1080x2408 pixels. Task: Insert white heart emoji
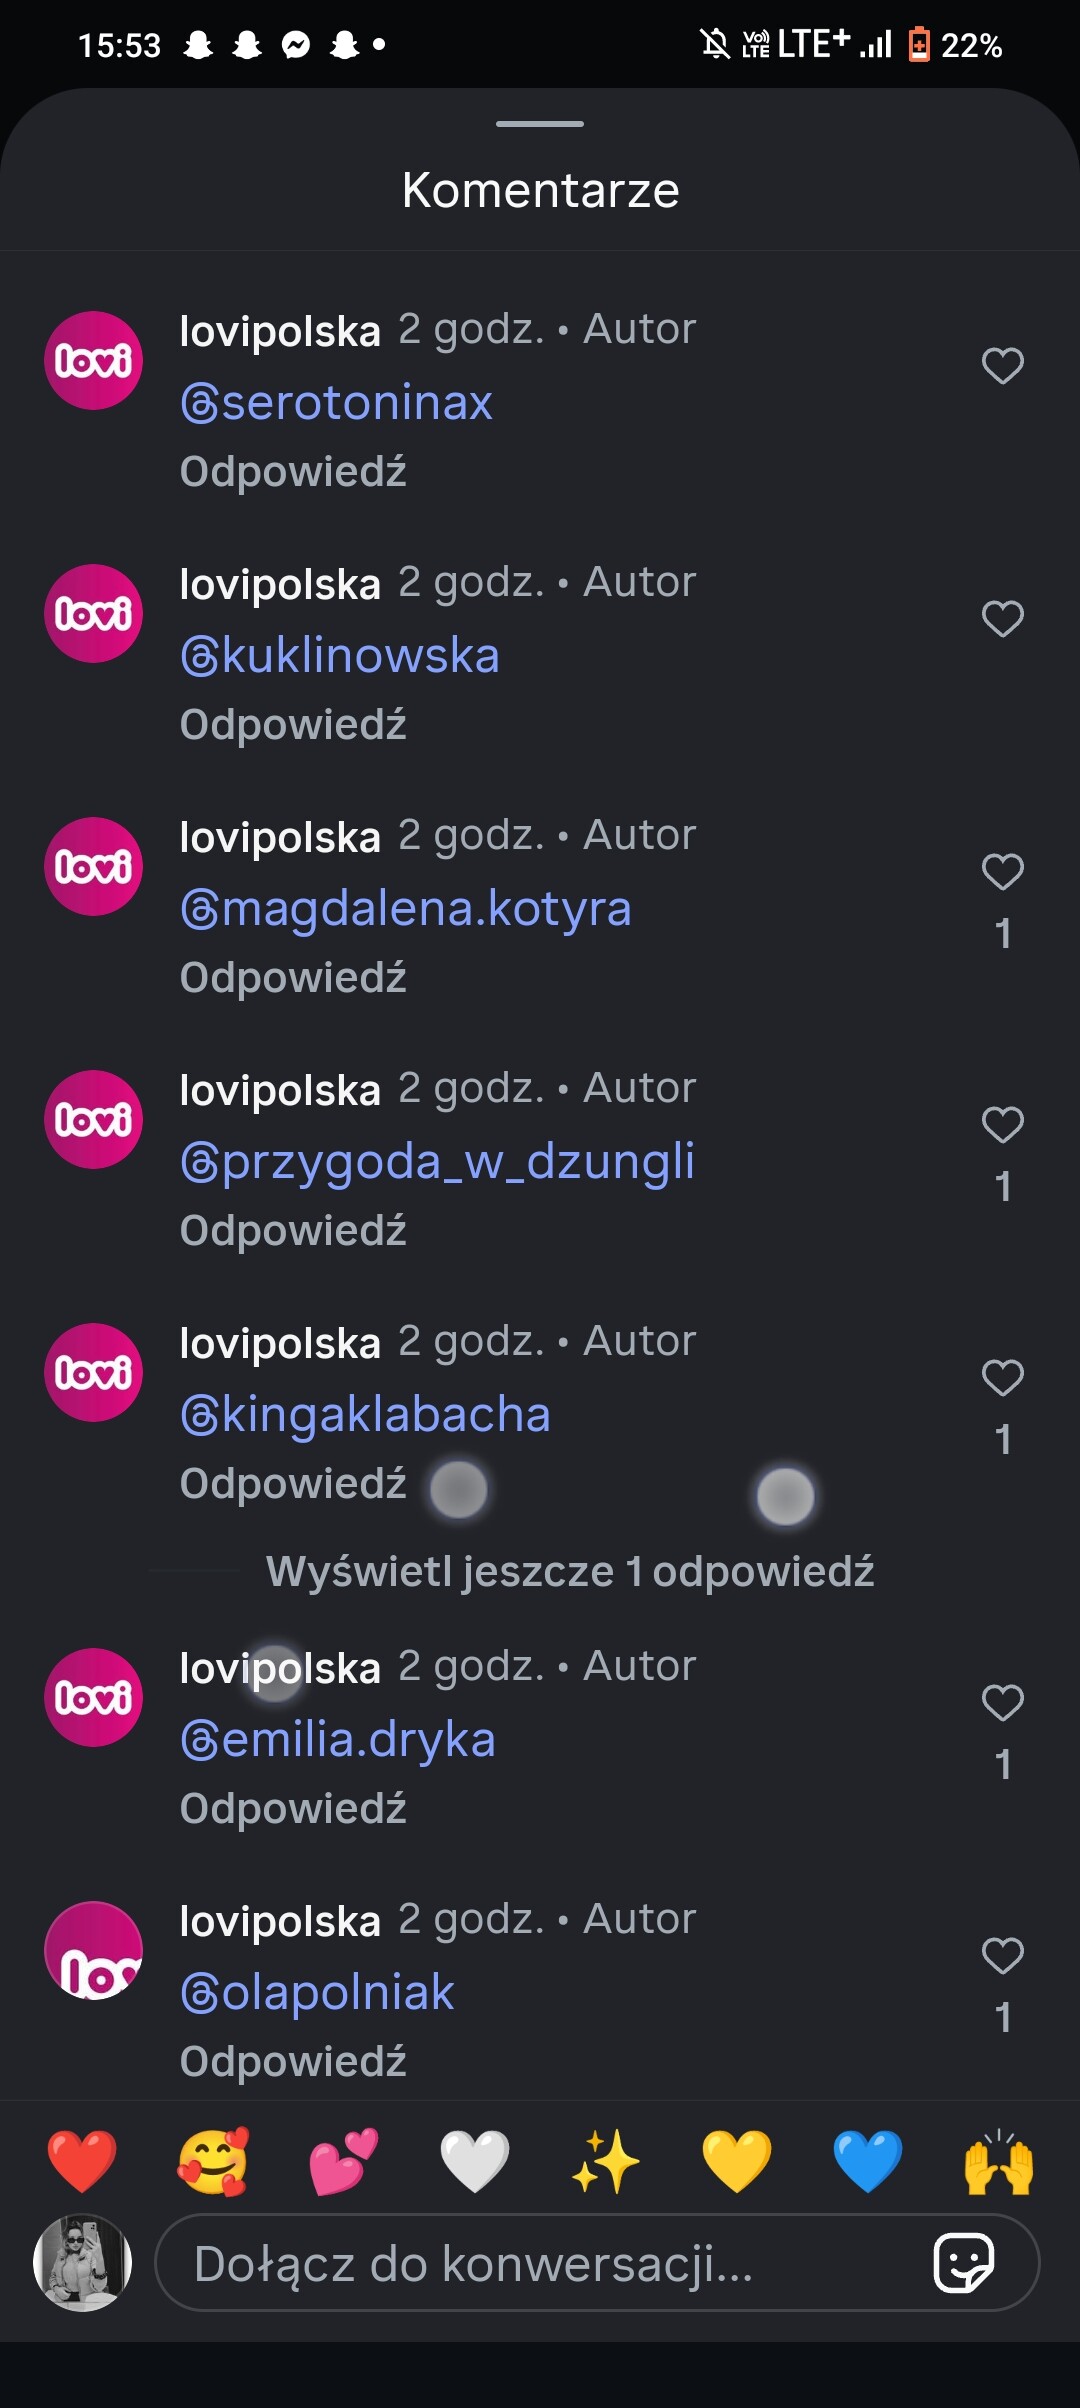click(x=475, y=2162)
